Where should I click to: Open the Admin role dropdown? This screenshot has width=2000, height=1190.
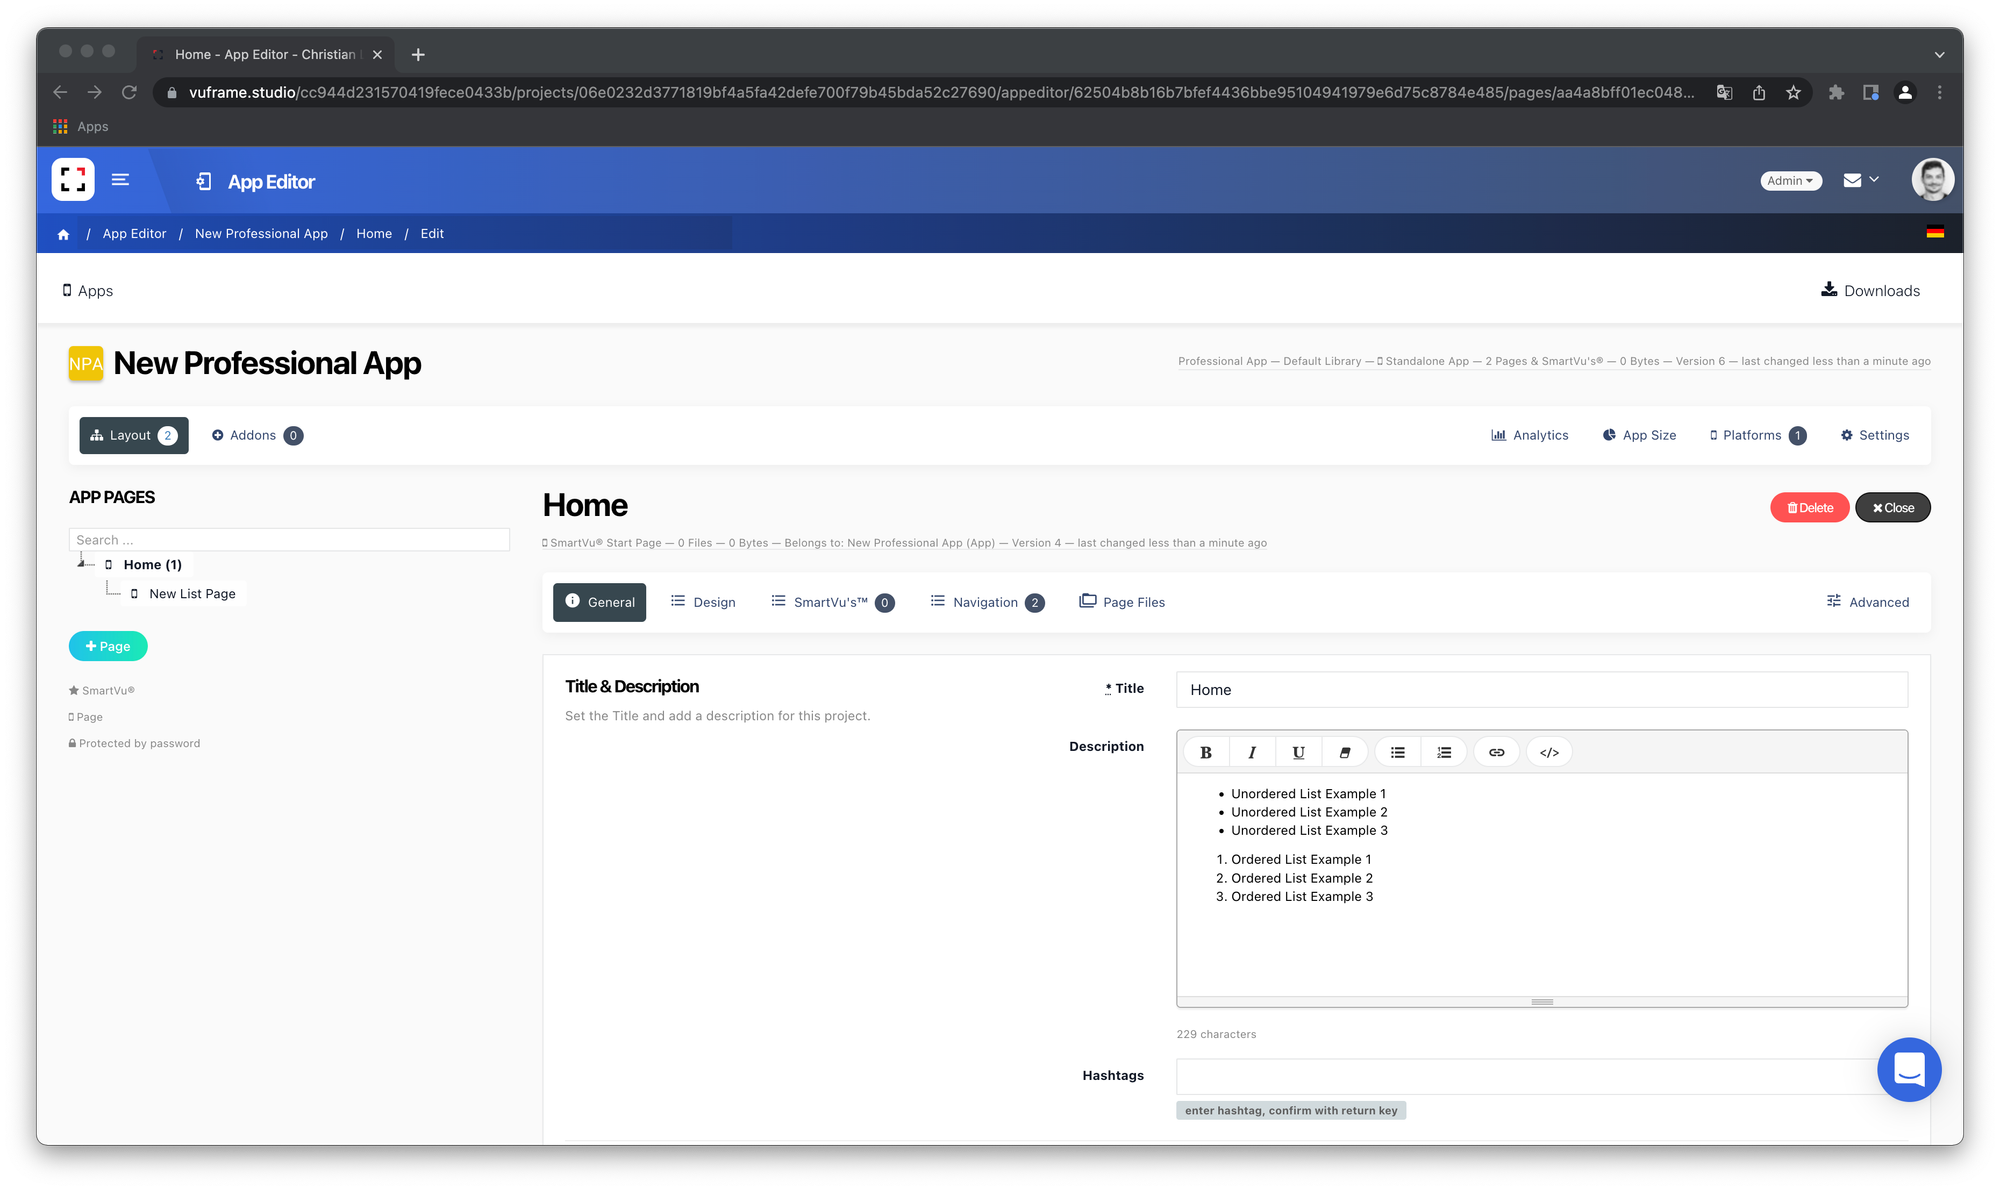pos(1790,181)
